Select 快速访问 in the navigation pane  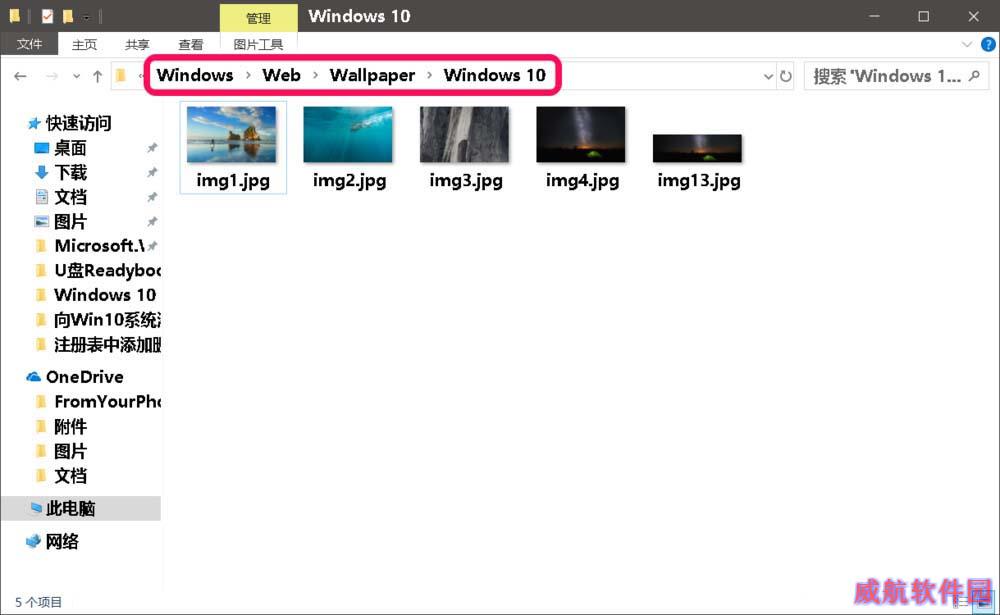78,123
